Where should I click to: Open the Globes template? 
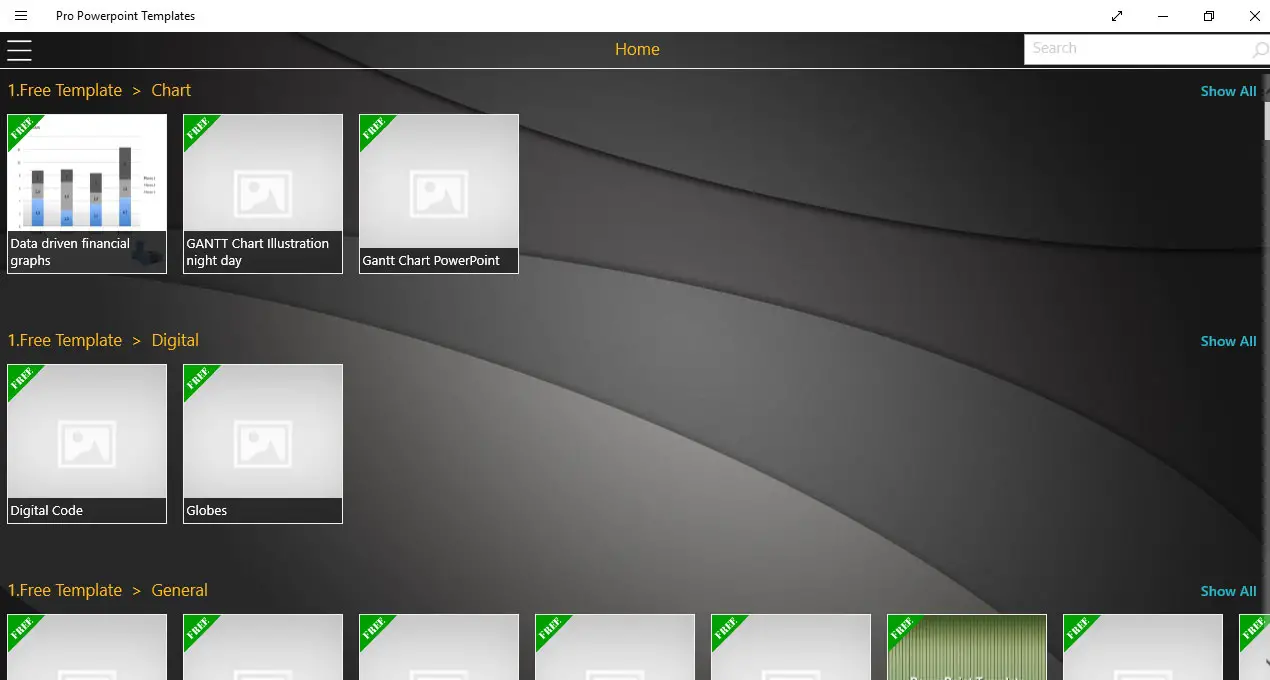point(263,444)
